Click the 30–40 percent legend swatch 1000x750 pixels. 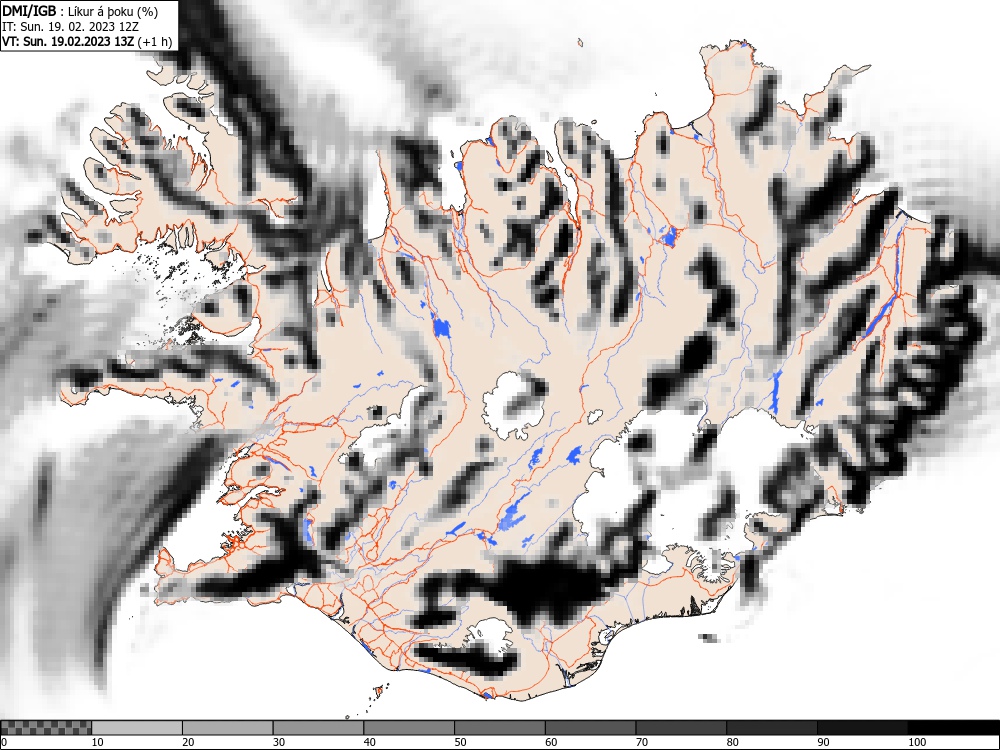[x=318, y=728]
